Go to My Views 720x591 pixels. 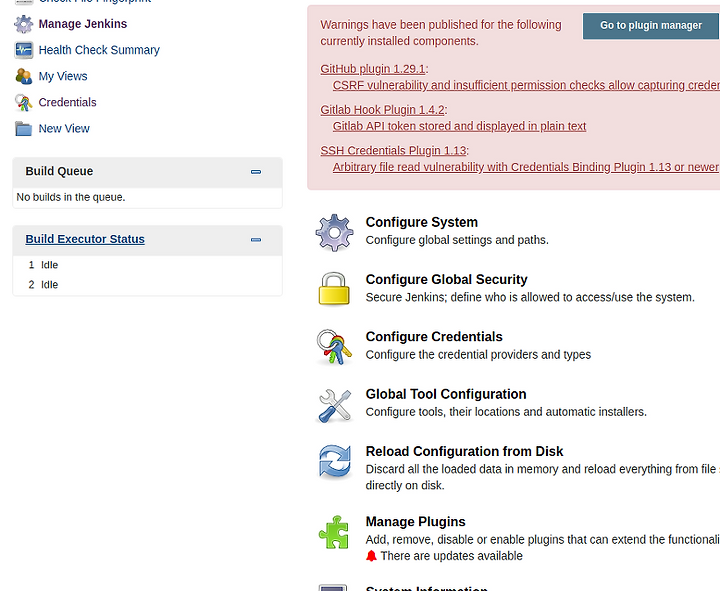(63, 76)
